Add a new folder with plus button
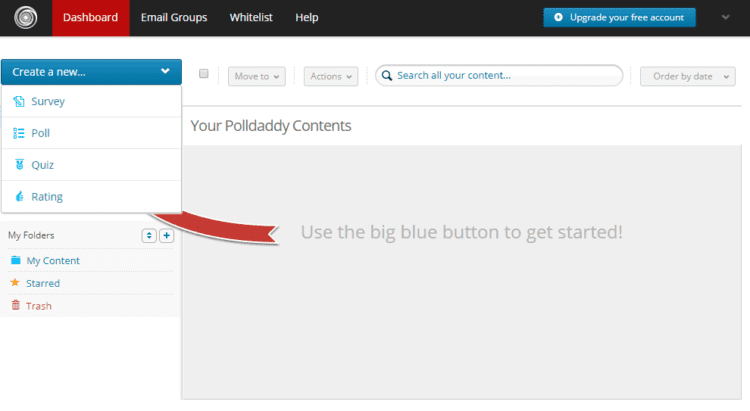This screenshot has height=411, width=750. point(166,235)
